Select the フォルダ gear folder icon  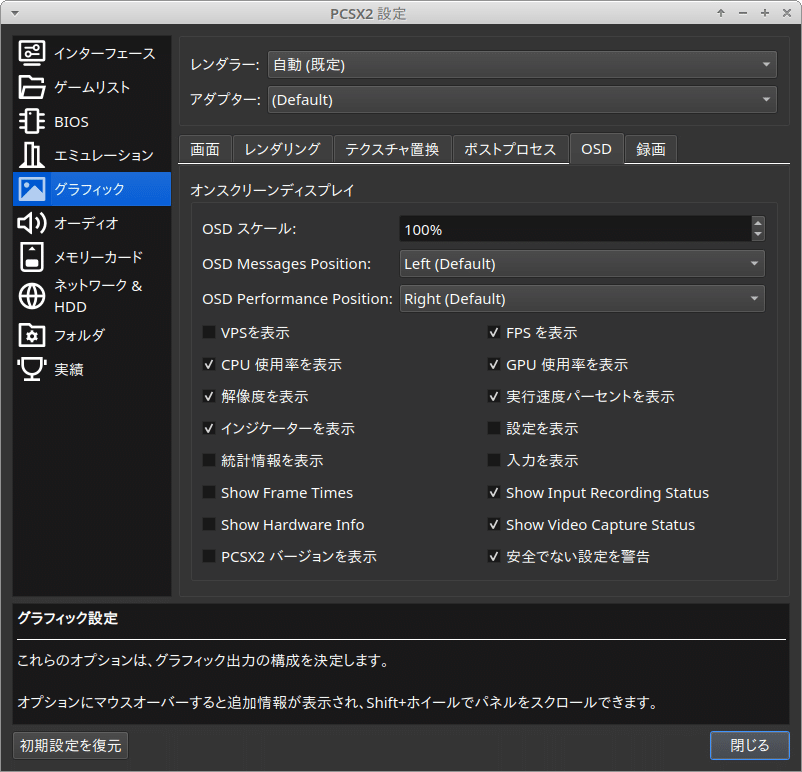tap(32, 335)
